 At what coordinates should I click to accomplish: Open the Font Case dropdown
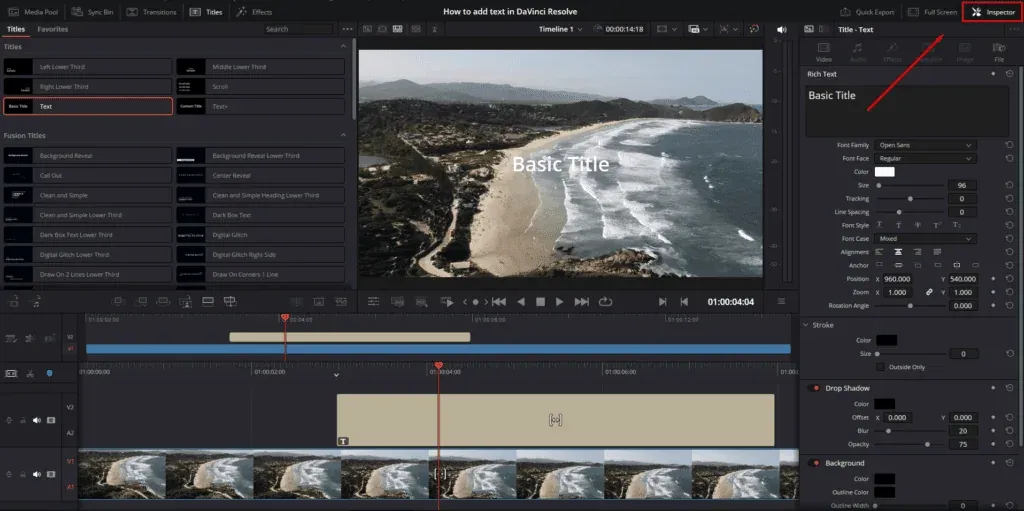point(925,239)
